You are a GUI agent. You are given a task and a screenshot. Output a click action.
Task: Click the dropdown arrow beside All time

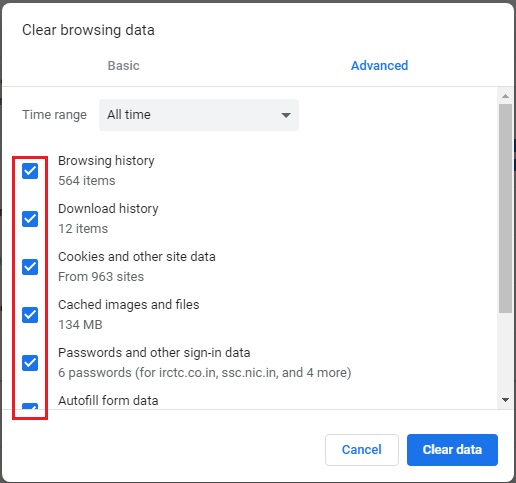click(286, 115)
